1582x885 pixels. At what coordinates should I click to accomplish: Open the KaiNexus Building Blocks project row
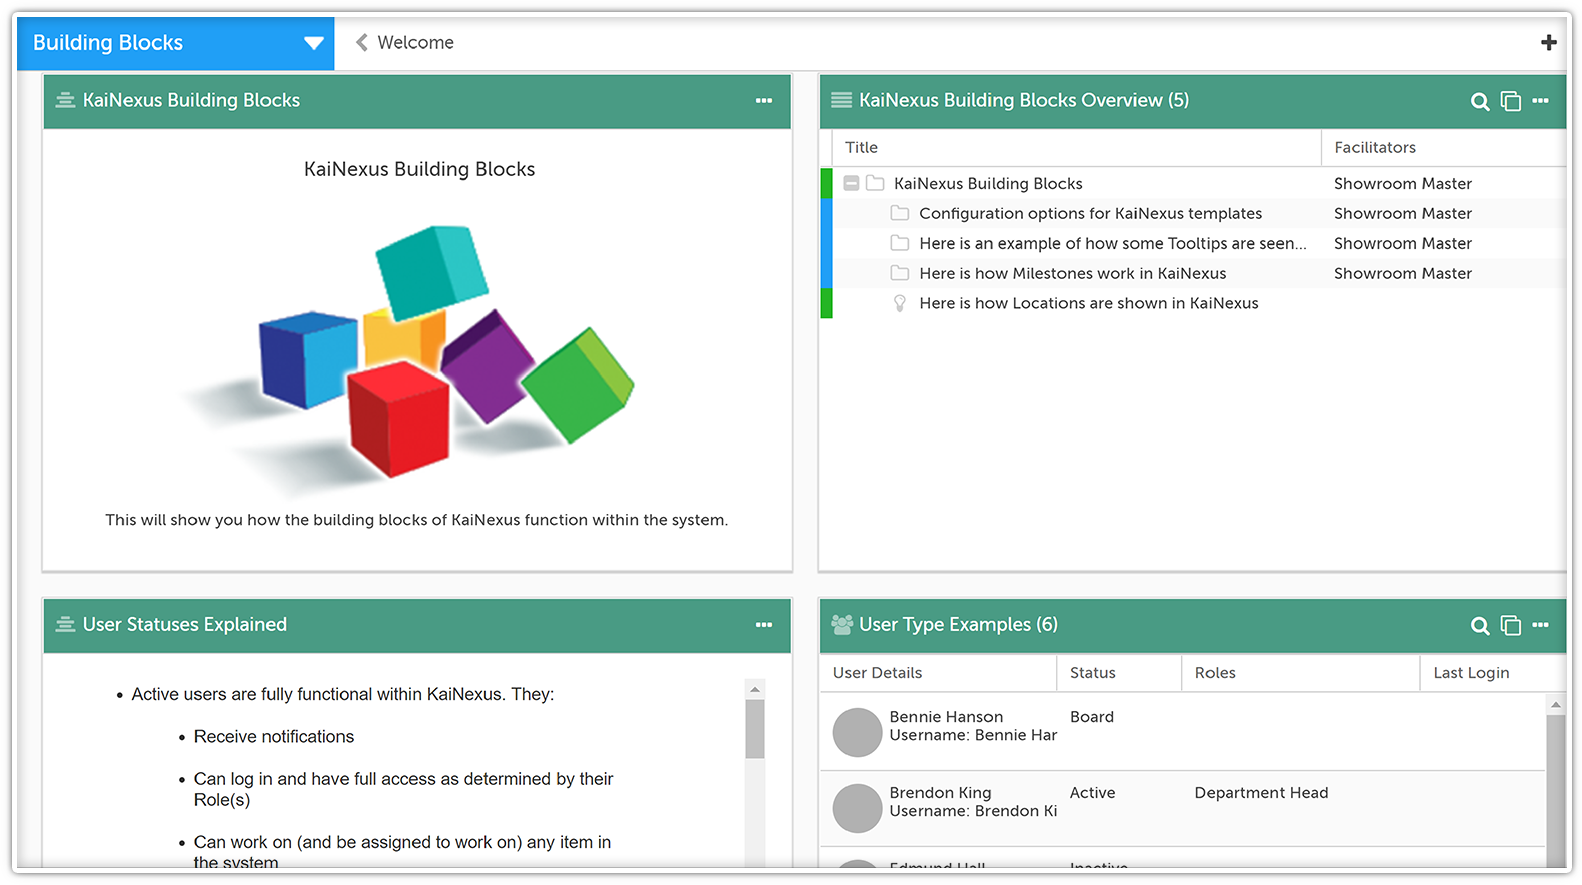click(988, 184)
